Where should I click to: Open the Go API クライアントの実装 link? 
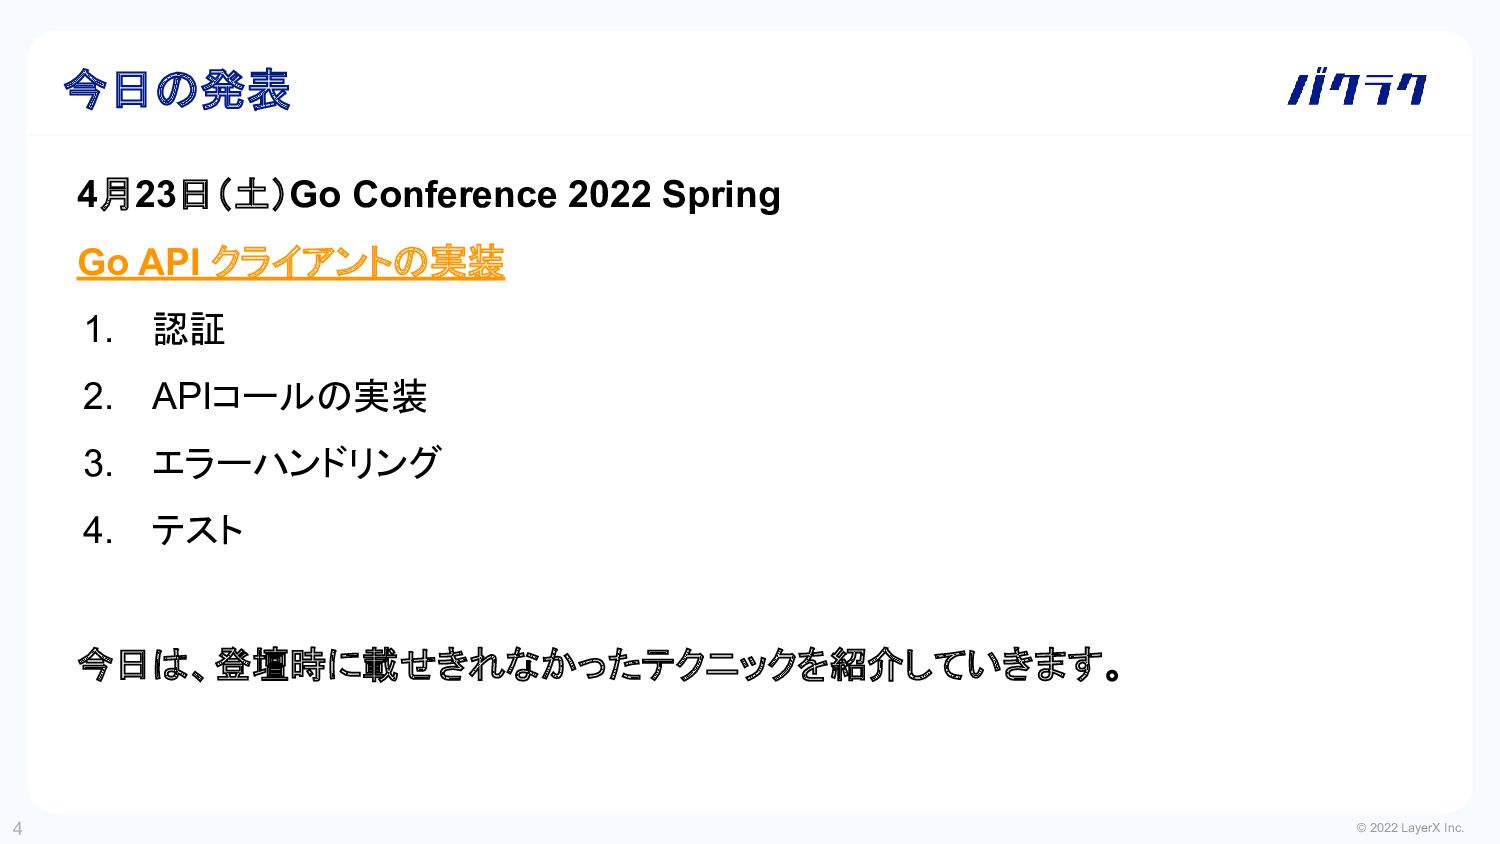[291, 262]
